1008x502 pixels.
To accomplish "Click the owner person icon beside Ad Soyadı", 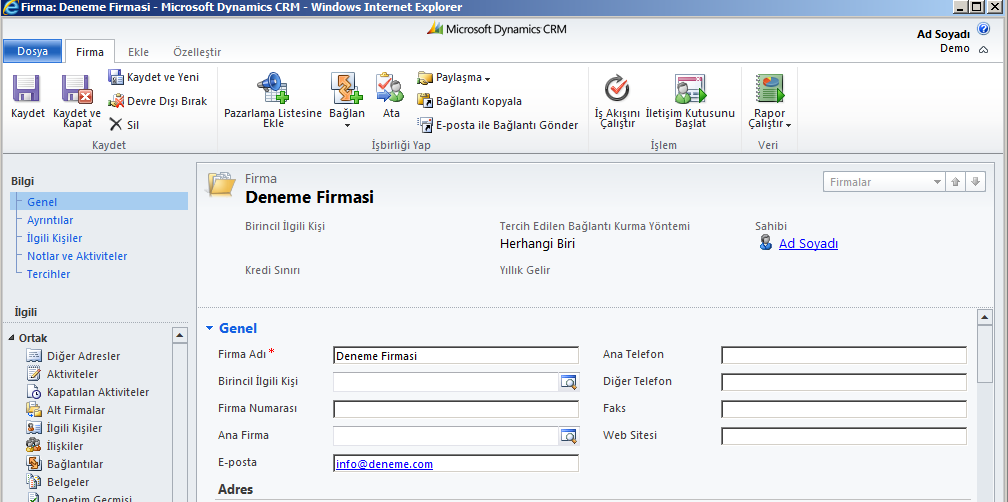I will [x=765, y=242].
